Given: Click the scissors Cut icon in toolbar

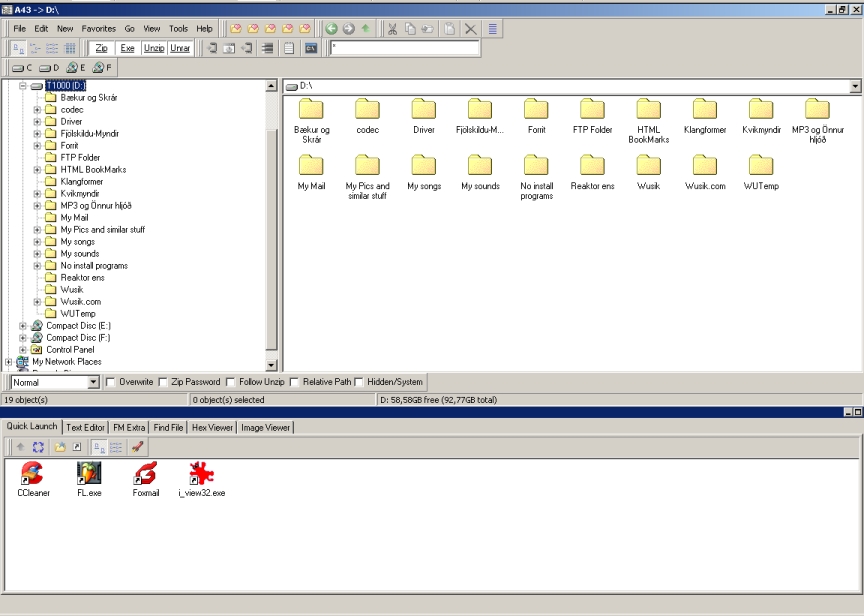Looking at the screenshot, I should coord(393,29).
